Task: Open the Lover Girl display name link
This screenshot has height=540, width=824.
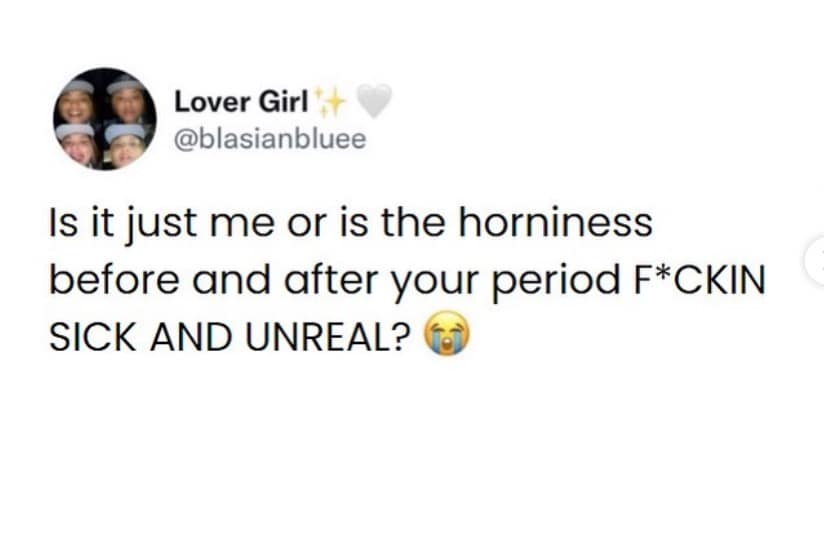Action: 239,102
